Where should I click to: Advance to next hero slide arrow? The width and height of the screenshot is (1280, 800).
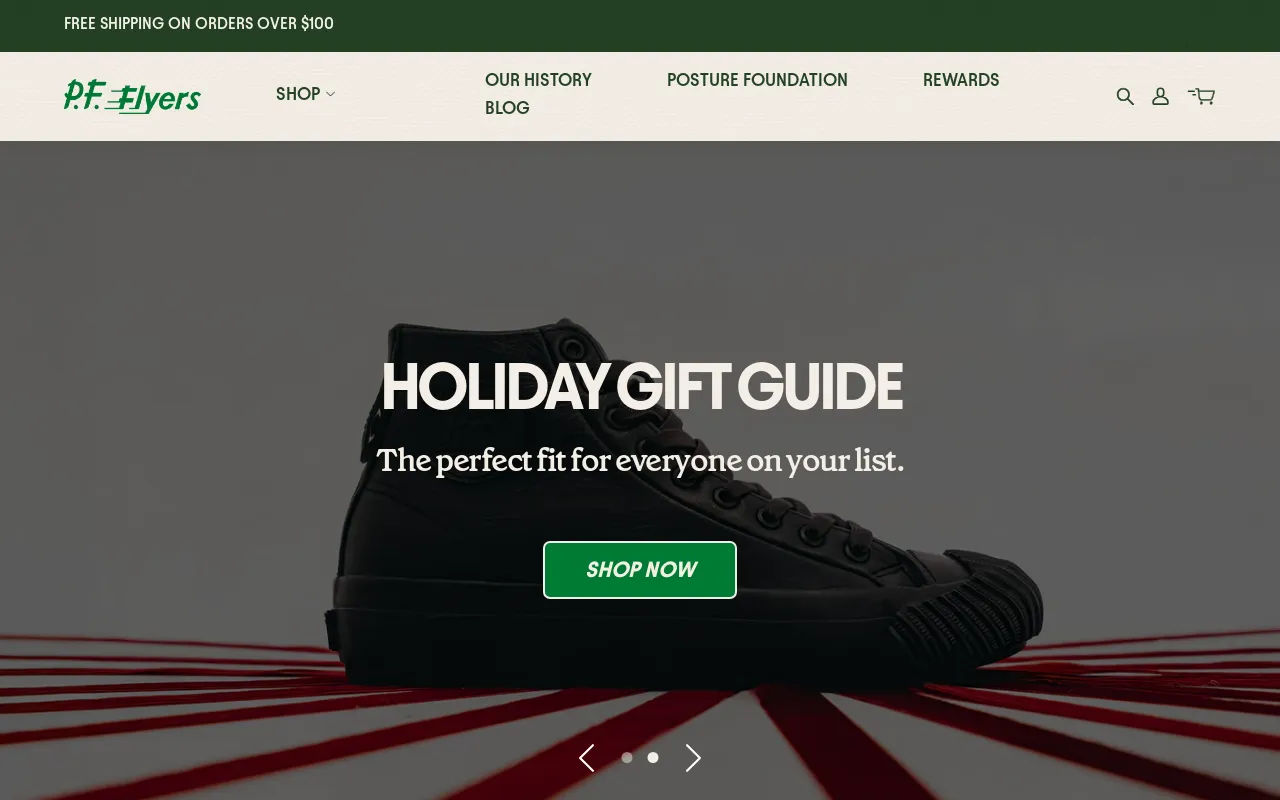point(693,758)
